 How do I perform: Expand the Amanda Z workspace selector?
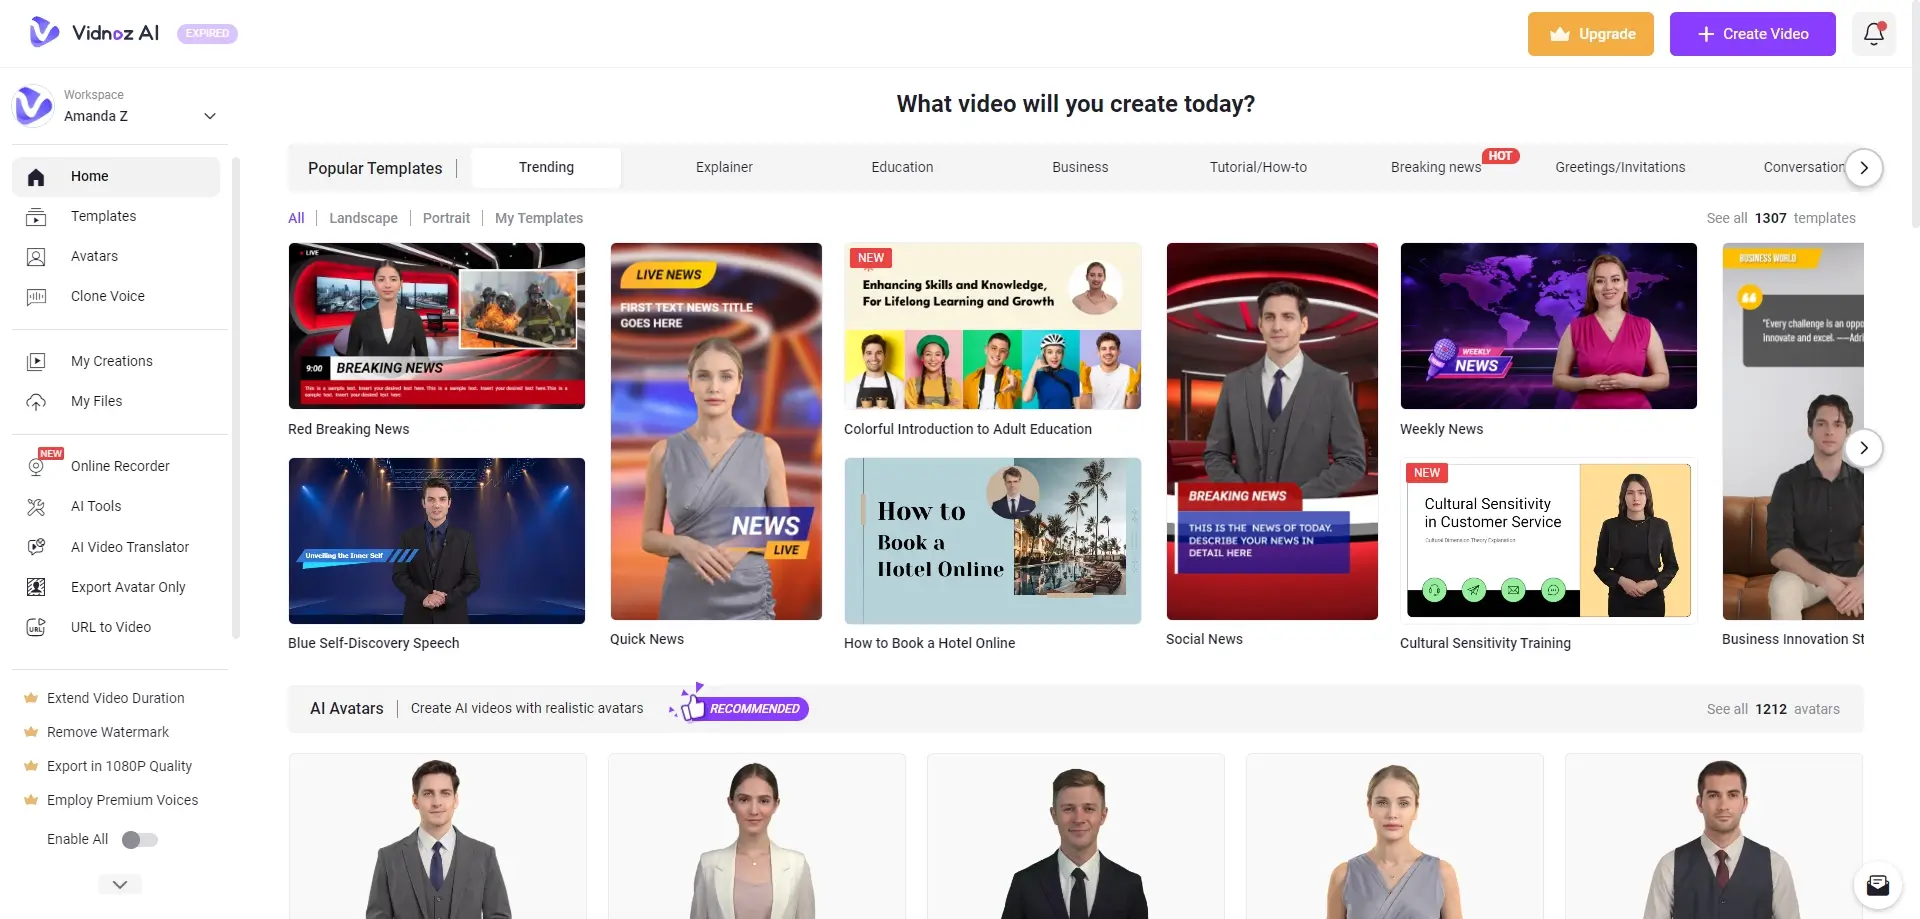(x=210, y=116)
